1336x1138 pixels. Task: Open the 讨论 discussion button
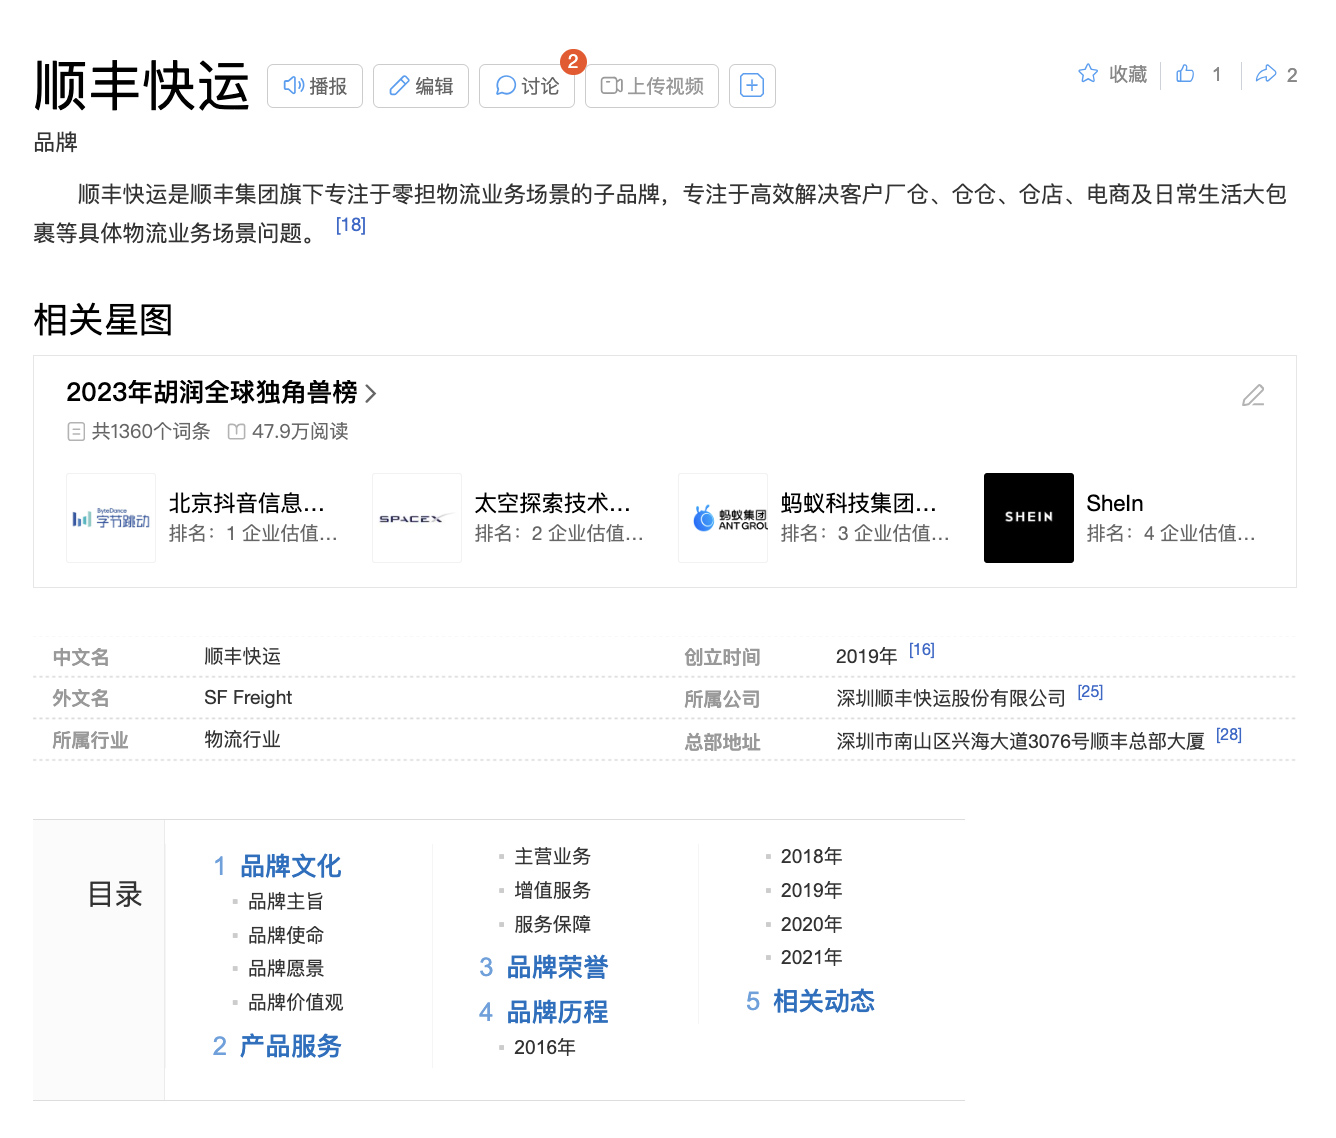coord(527,86)
